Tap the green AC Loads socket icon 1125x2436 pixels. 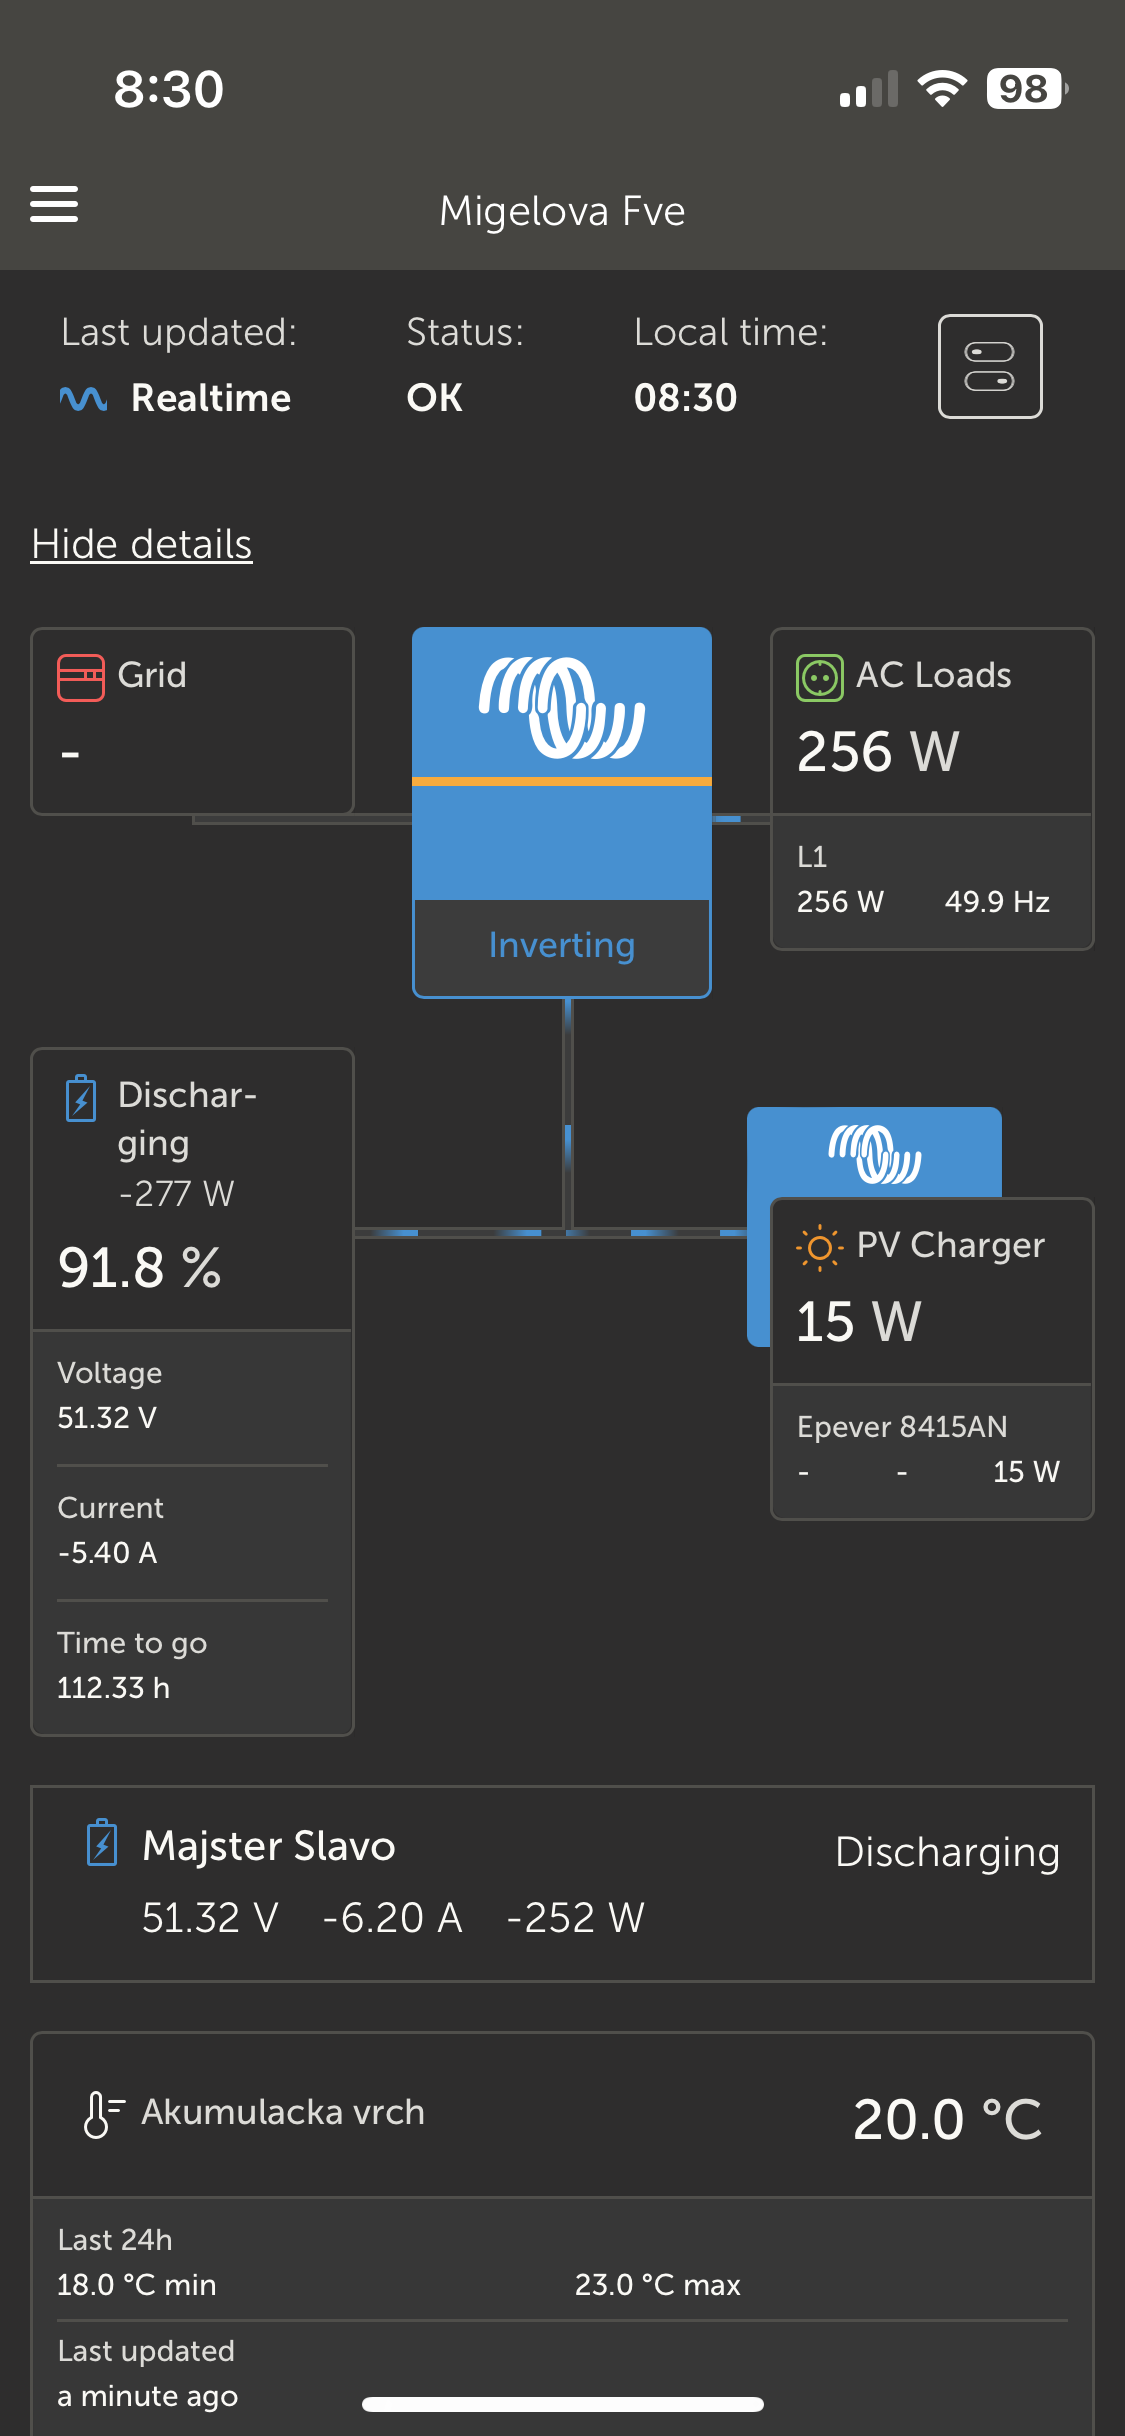819,677
